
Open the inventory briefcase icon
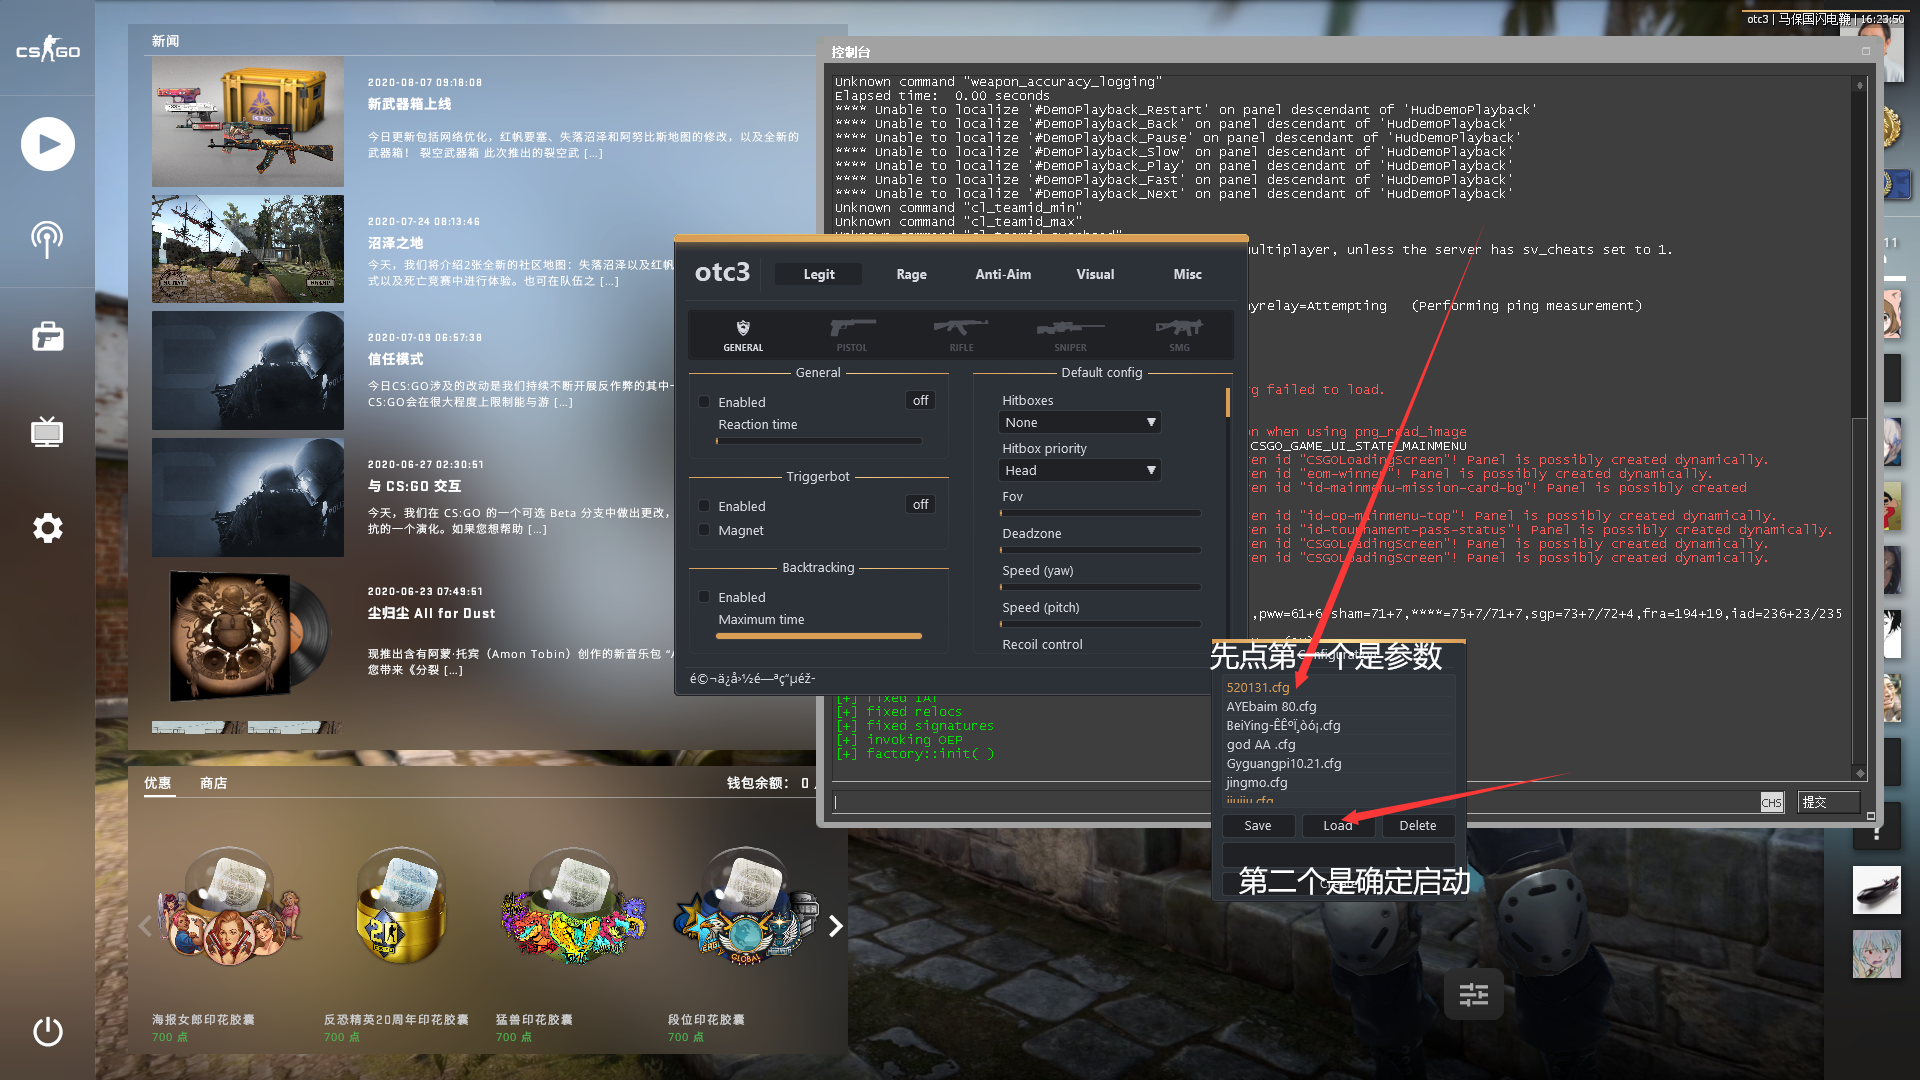[x=47, y=337]
